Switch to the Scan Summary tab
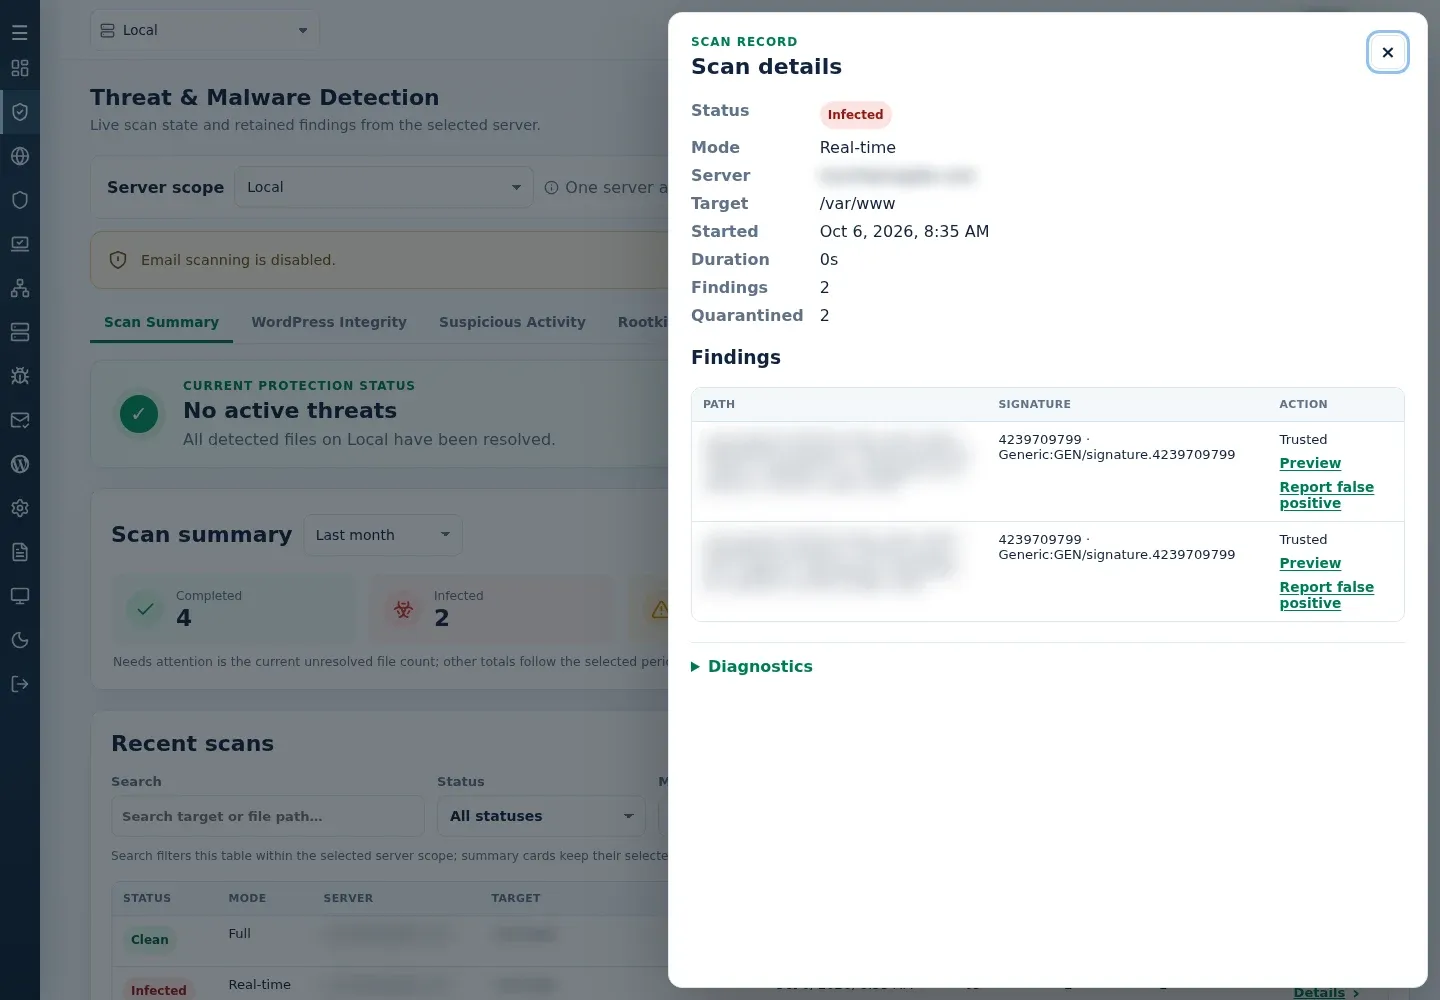Viewport: 1440px width, 1000px height. coord(161,322)
